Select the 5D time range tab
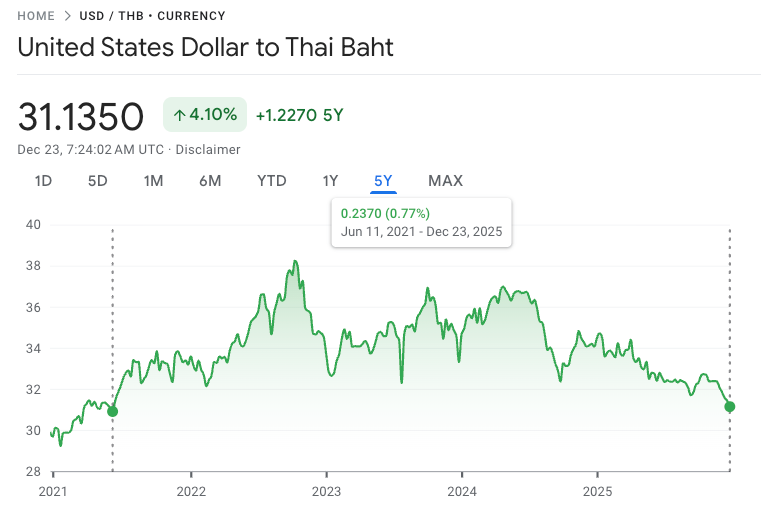The height and width of the screenshot is (513, 761). point(97,181)
